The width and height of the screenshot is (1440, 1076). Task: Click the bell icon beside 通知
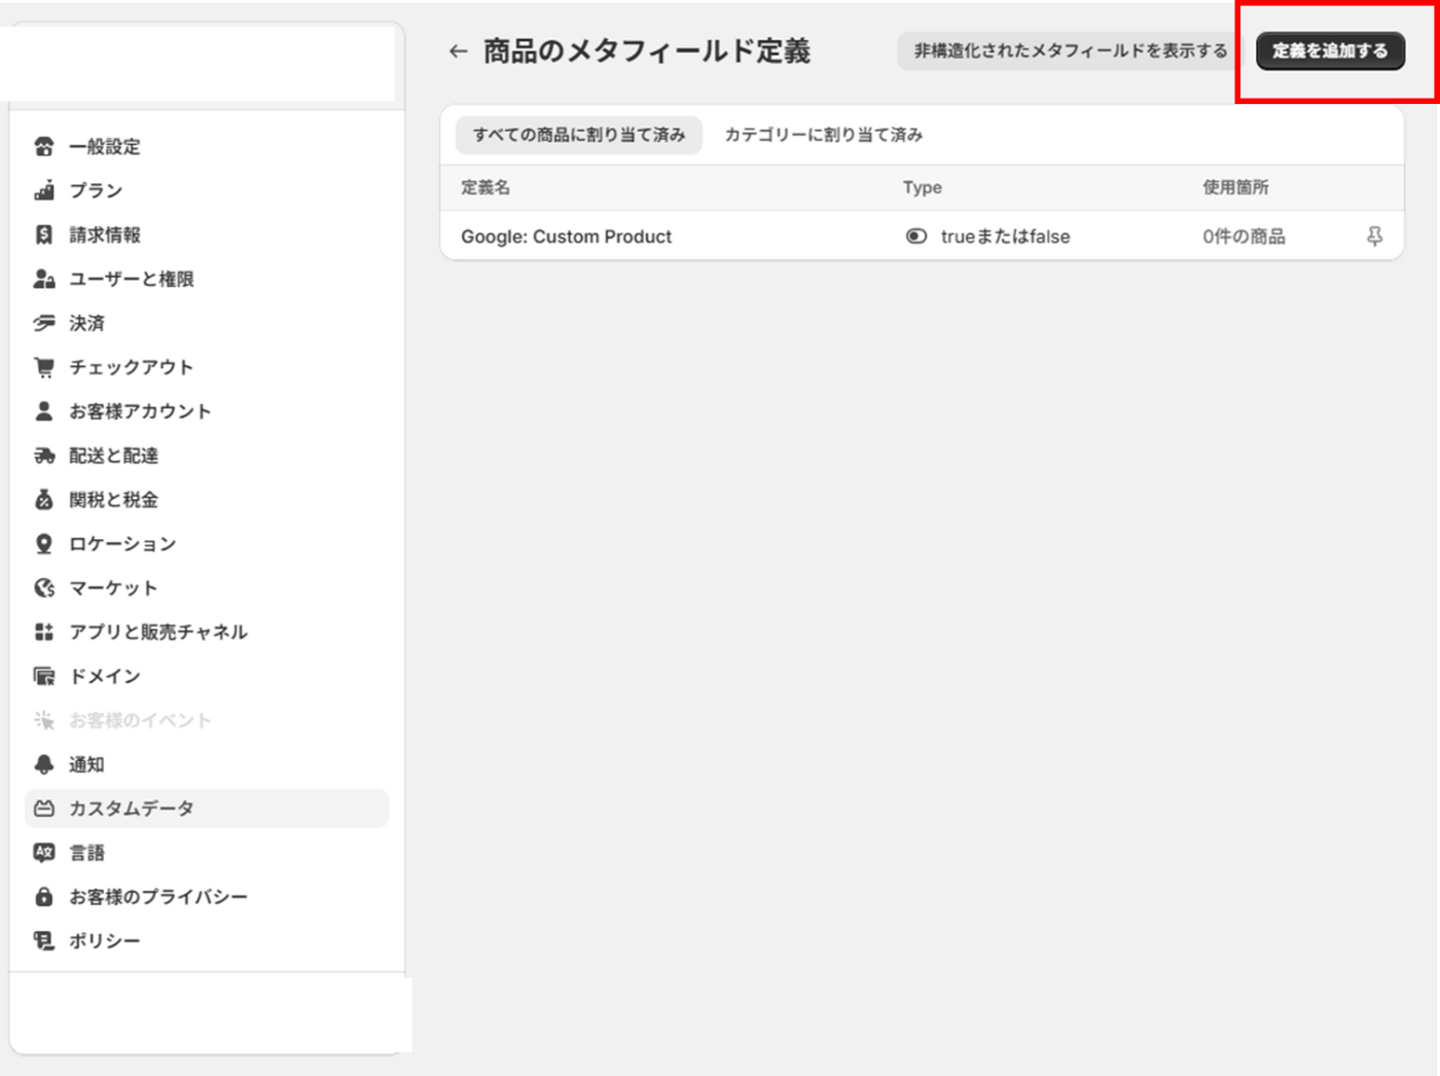pos(44,765)
